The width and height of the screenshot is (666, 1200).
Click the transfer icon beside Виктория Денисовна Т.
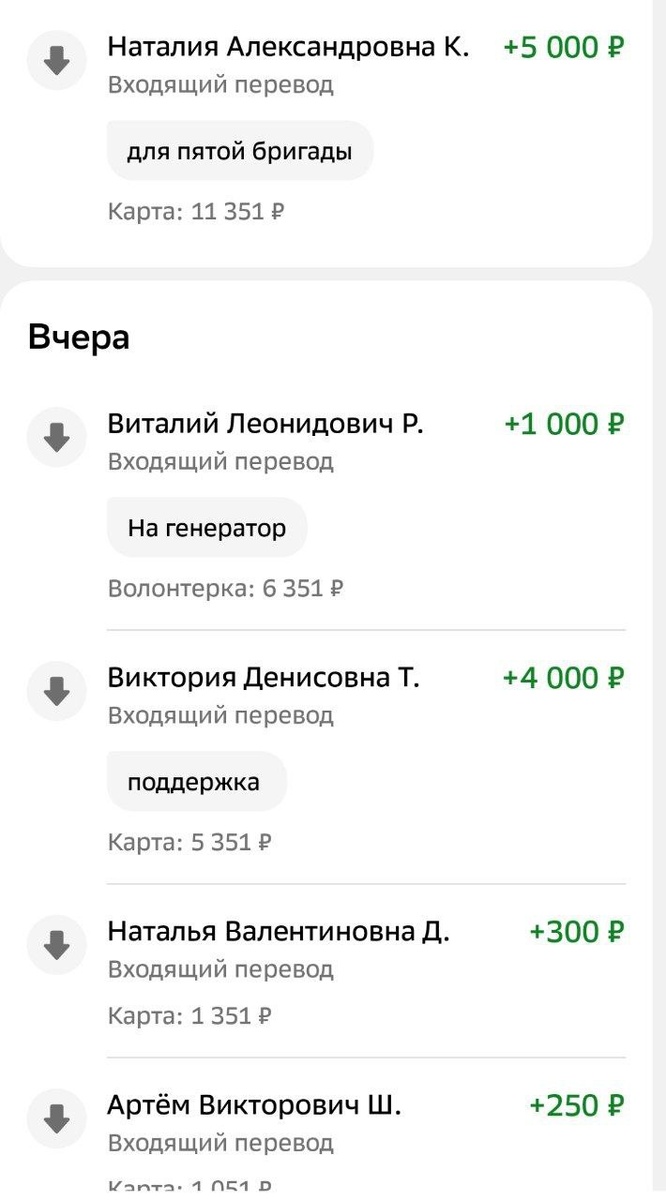pos(56,690)
